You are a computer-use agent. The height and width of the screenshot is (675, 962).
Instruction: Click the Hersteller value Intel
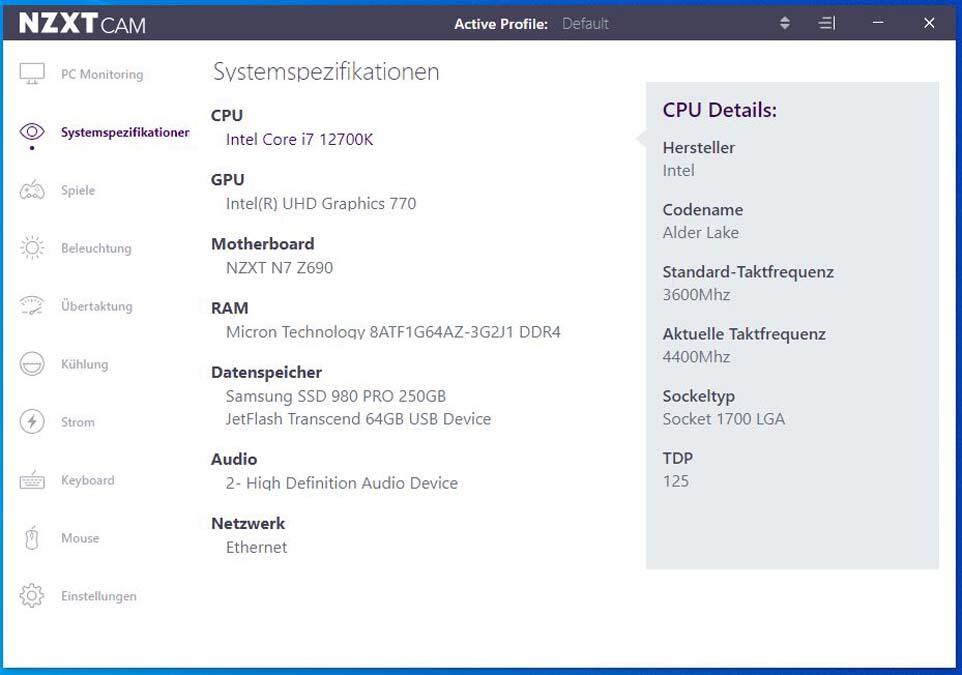pos(679,171)
